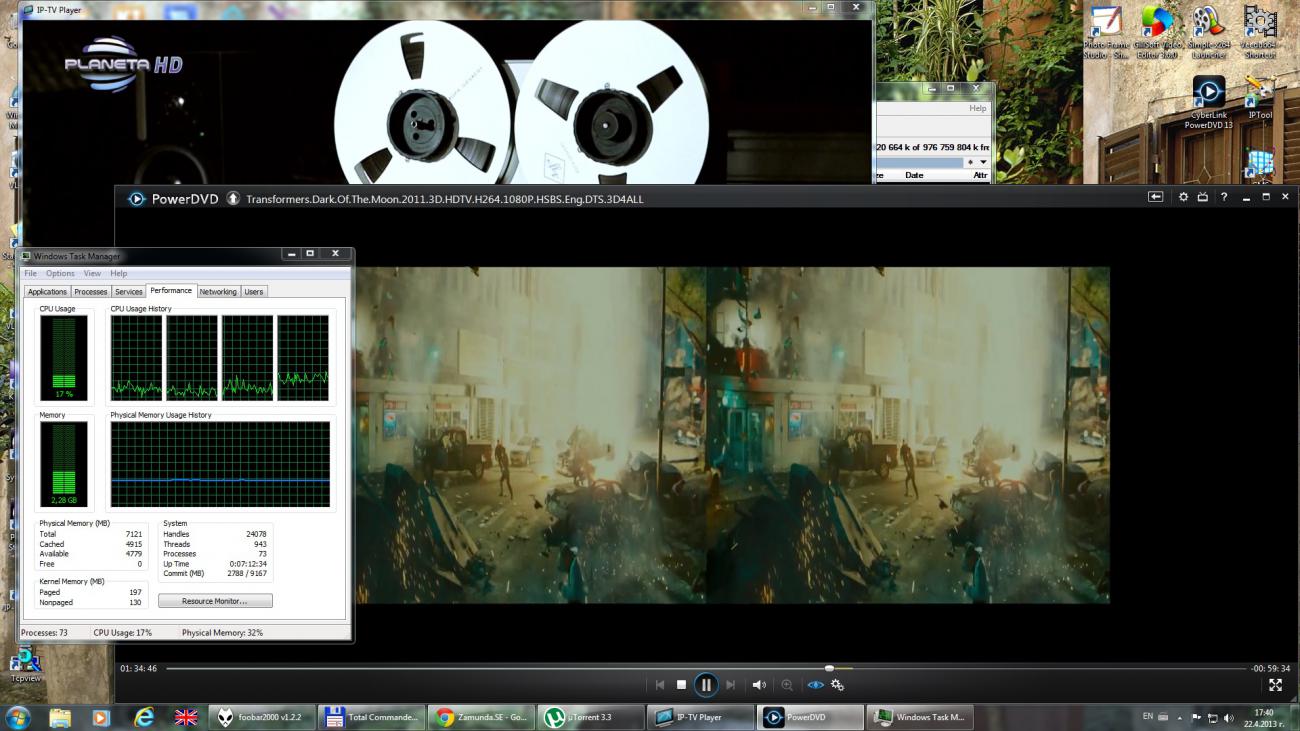Open the network tray icon
1300x731 pixels.
coord(1212,717)
